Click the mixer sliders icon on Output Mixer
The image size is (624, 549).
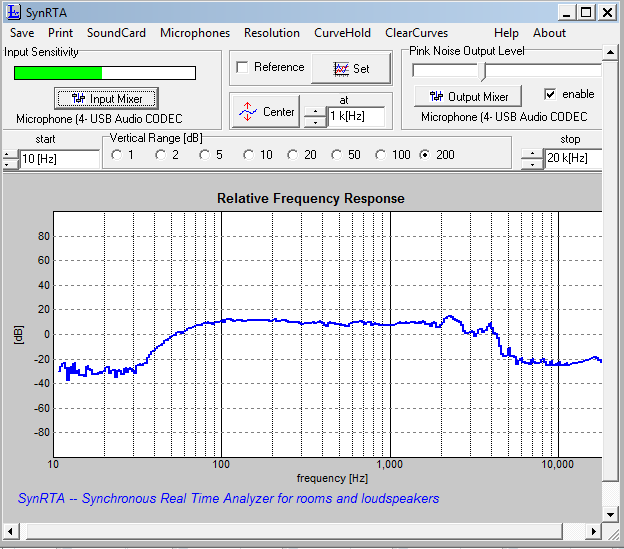coord(436,96)
